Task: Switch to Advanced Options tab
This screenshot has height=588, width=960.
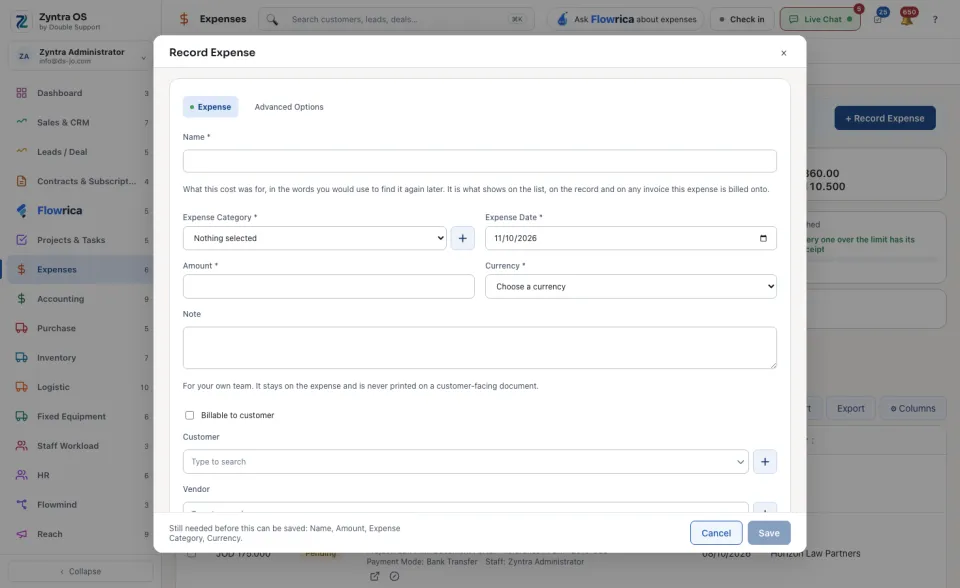Action: click(x=289, y=107)
